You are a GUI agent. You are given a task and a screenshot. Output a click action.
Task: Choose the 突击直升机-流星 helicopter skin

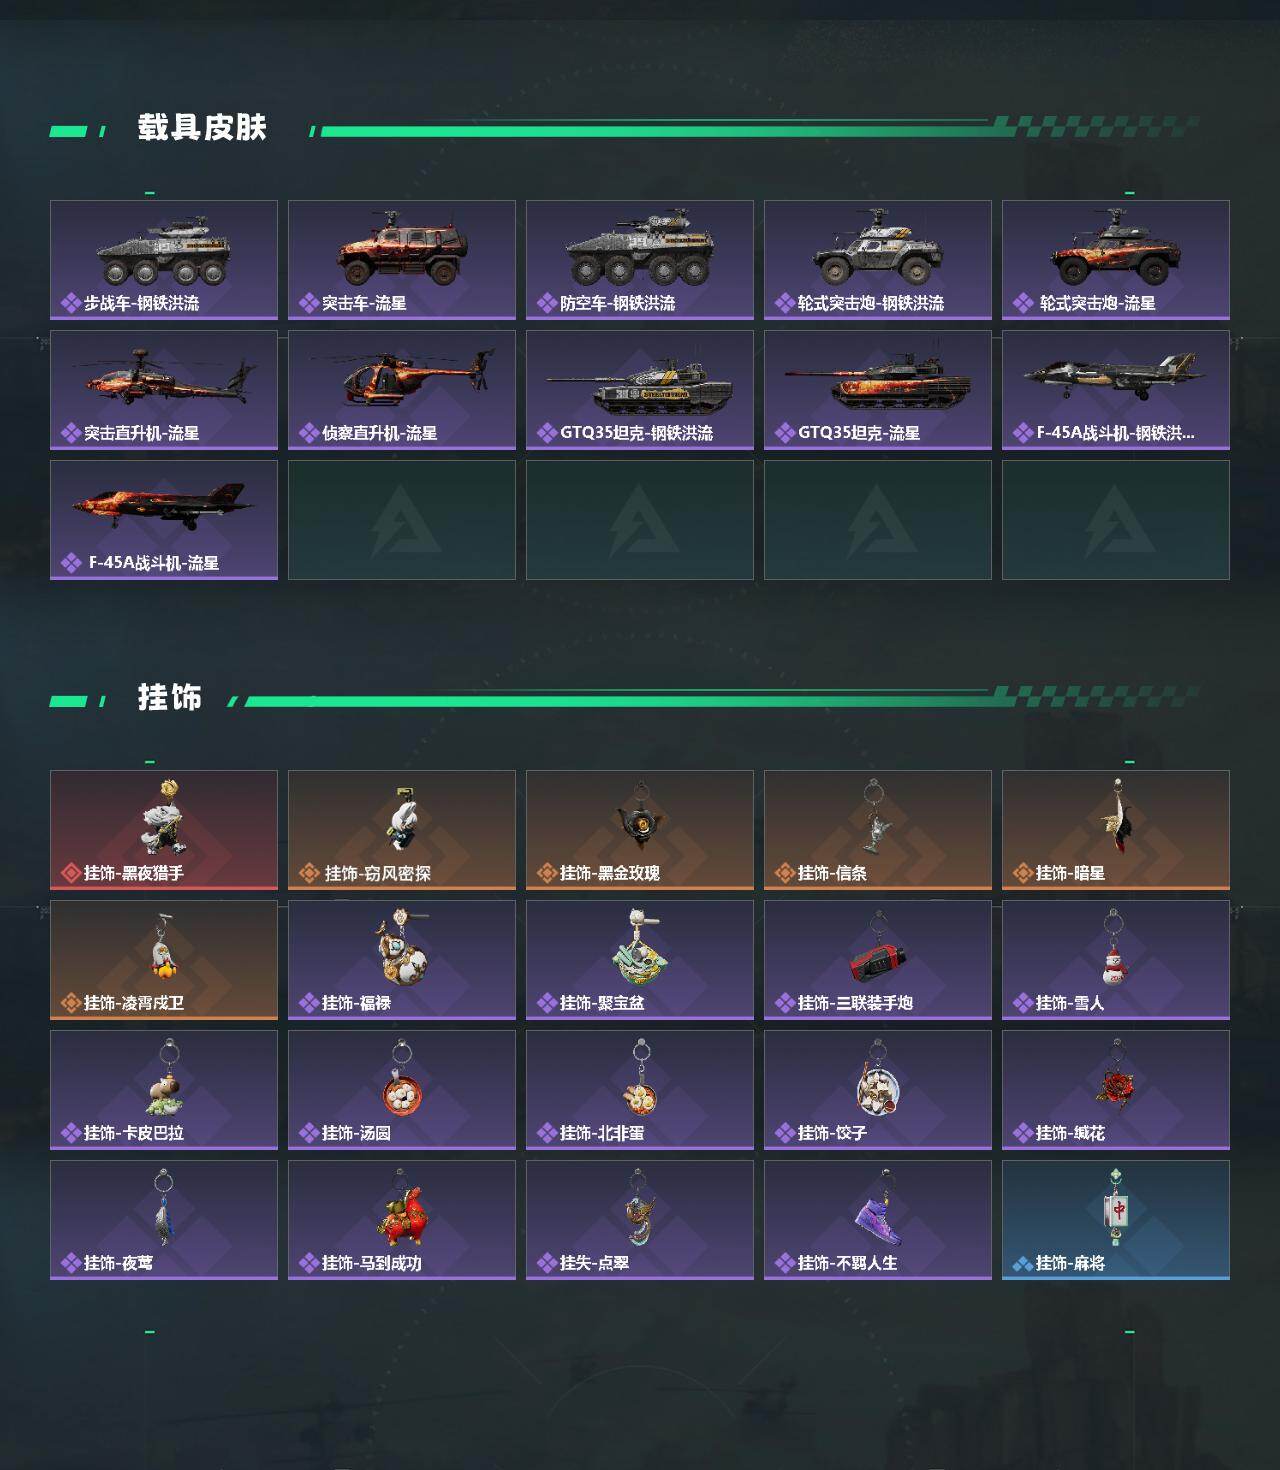164,390
